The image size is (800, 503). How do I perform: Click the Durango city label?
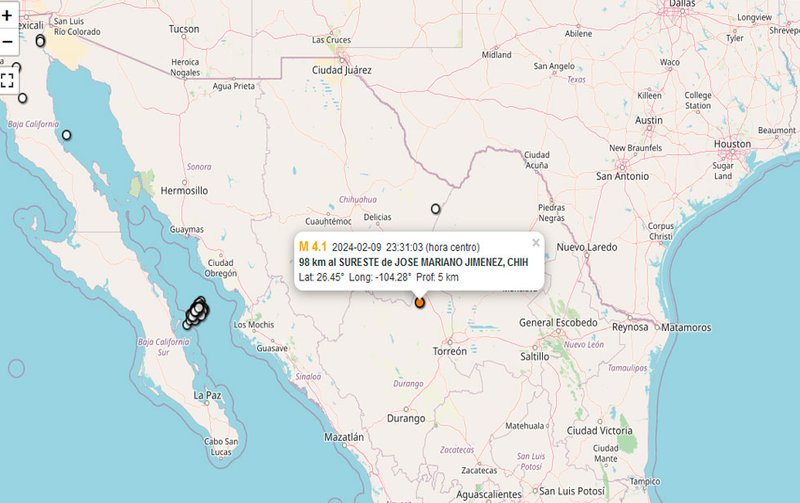406,418
